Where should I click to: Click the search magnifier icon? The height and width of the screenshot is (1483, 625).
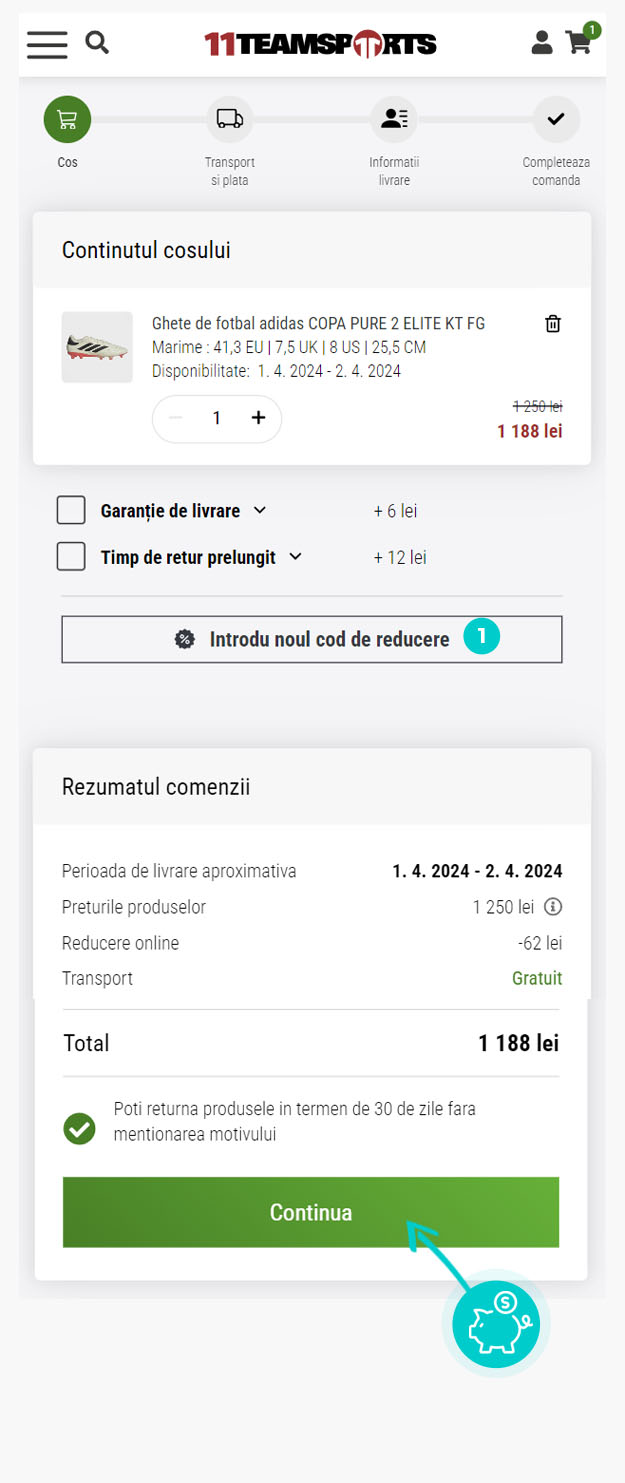[x=97, y=42]
